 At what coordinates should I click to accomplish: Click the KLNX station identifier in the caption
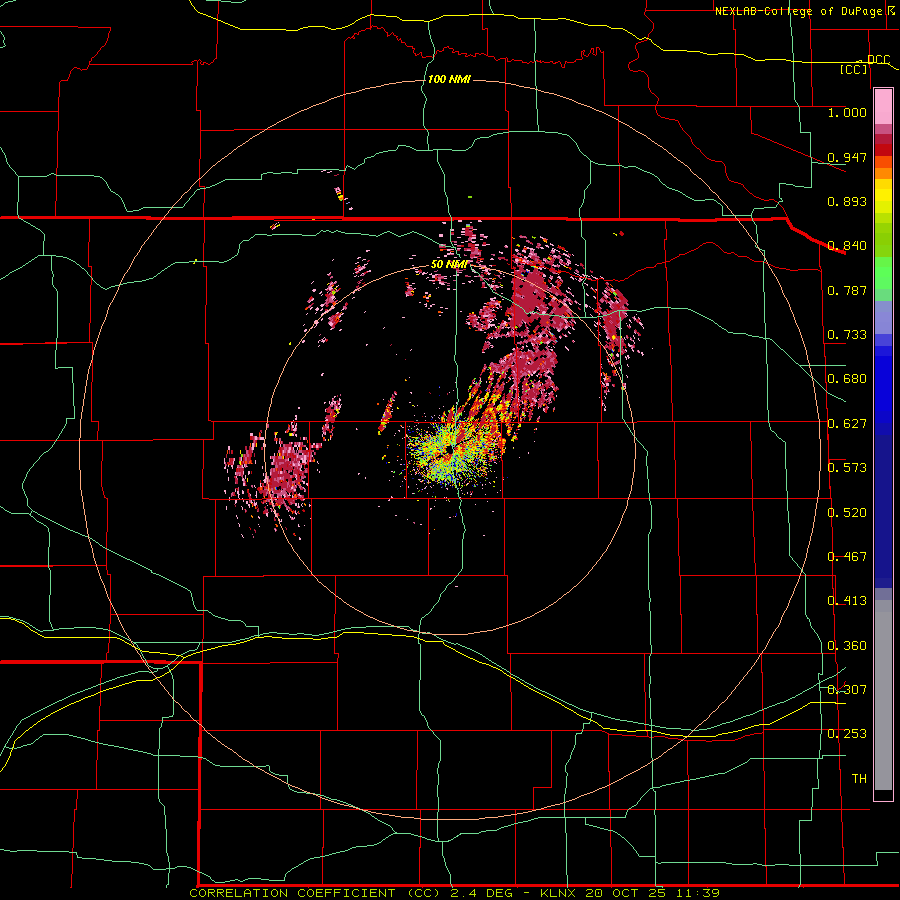click(x=560, y=893)
